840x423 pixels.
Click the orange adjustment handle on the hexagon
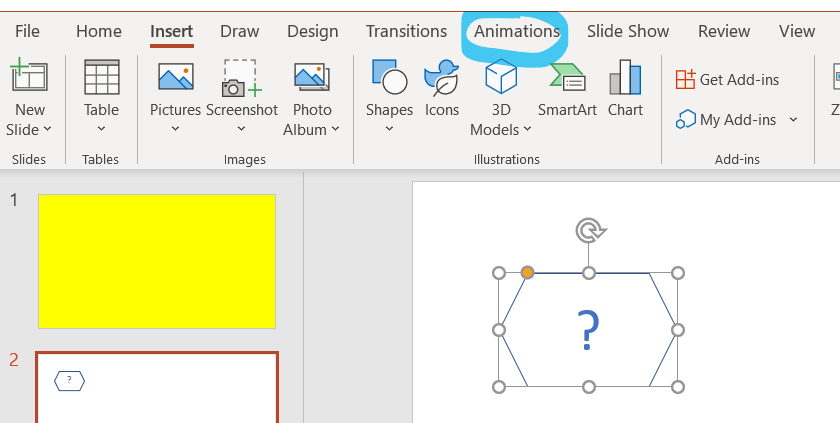[x=528, y=272]
